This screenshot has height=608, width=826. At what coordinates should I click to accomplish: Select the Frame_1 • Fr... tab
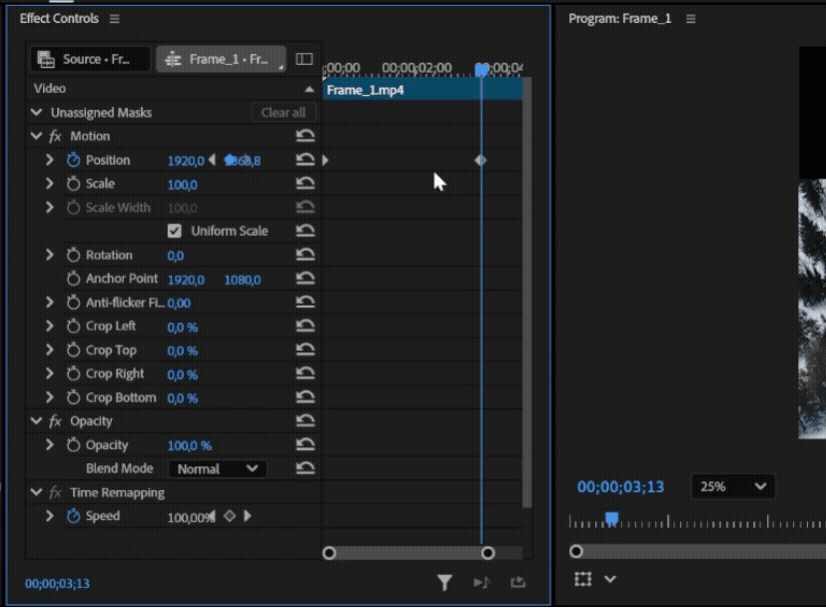pyautogui.click(x=221, y=59)
